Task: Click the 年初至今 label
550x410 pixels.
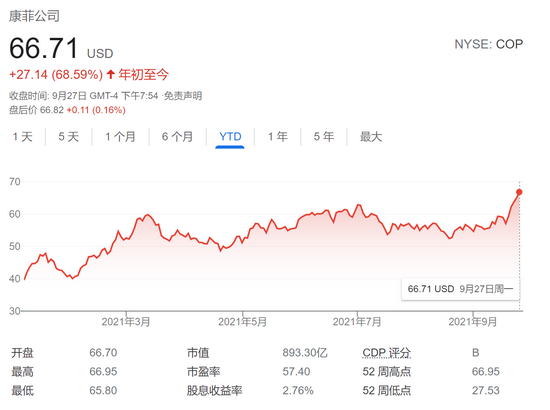Action: [143, 75]
